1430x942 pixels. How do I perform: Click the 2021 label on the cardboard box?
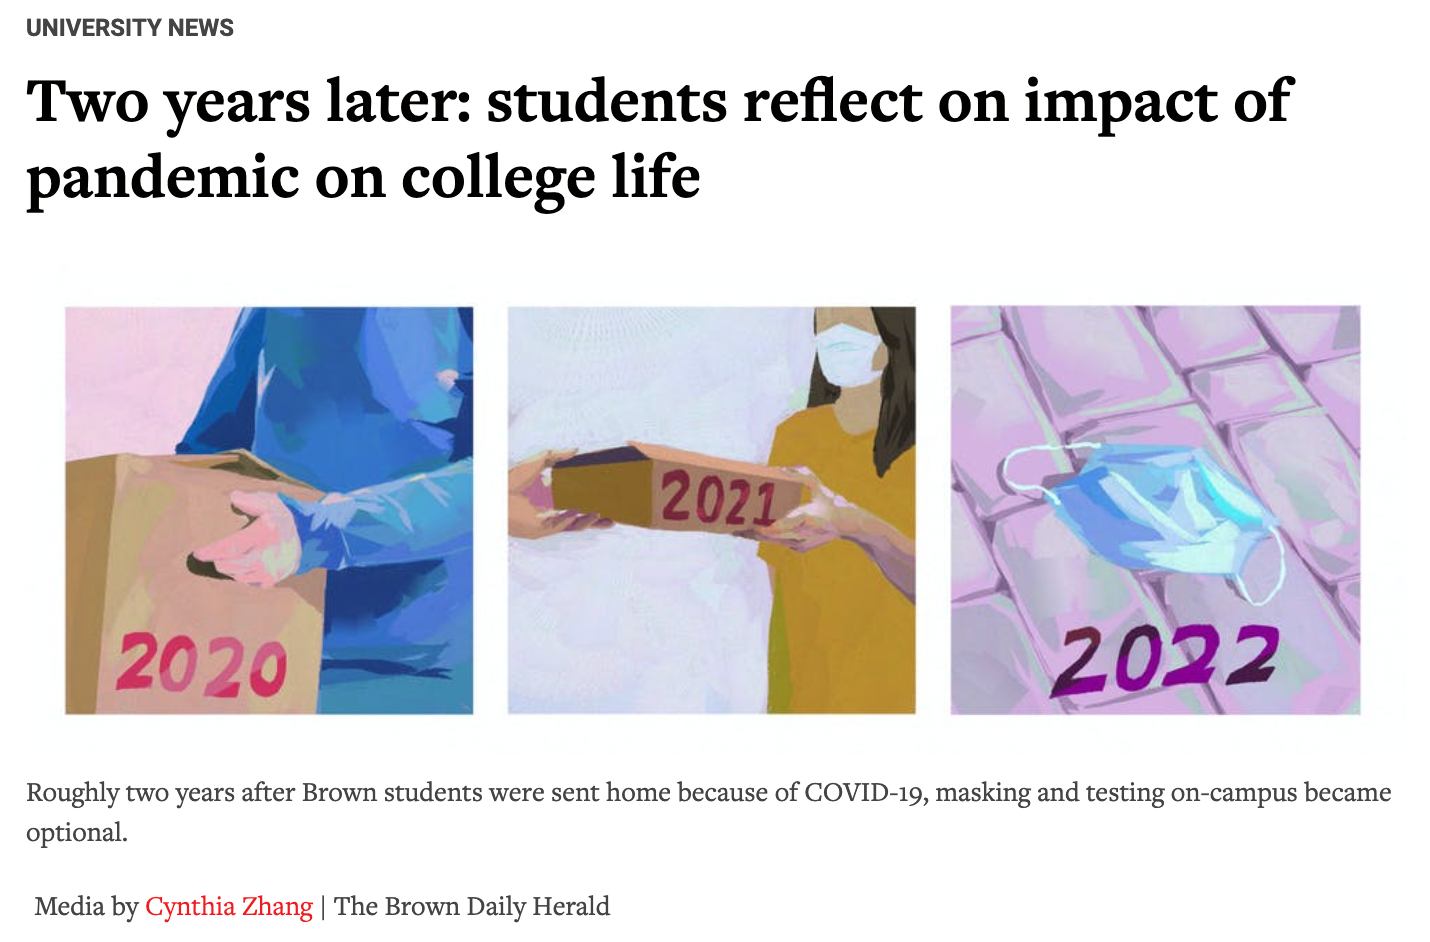(x=718, y=499)
